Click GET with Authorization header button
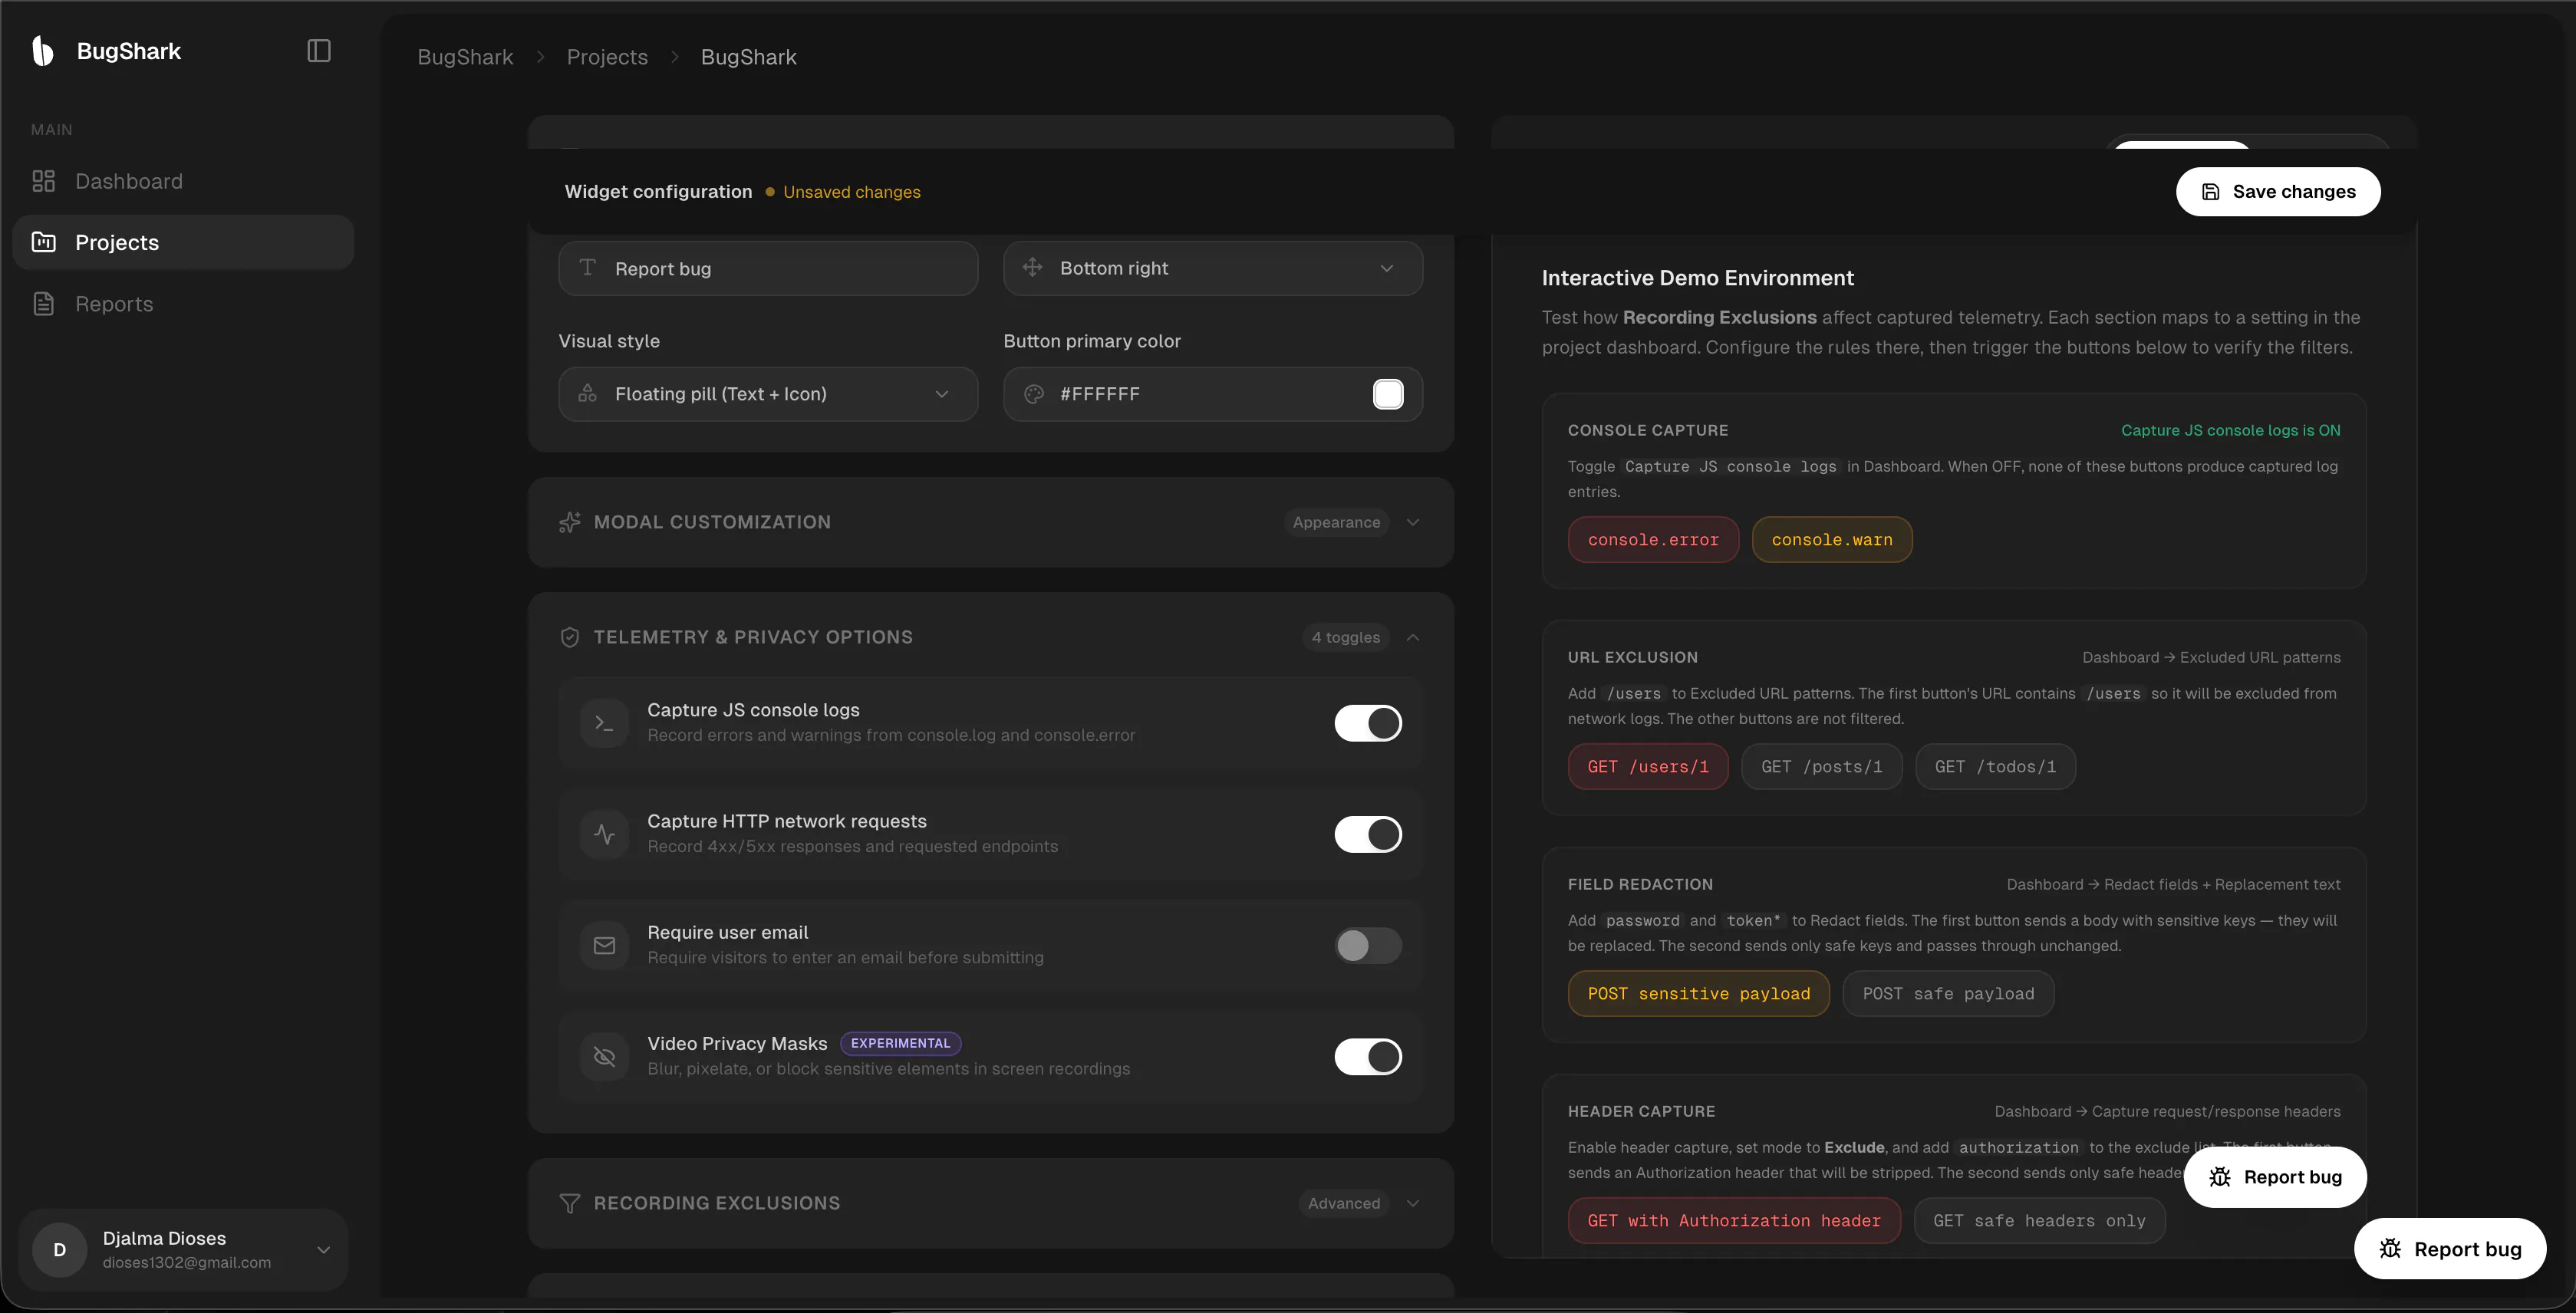 1734,1221
